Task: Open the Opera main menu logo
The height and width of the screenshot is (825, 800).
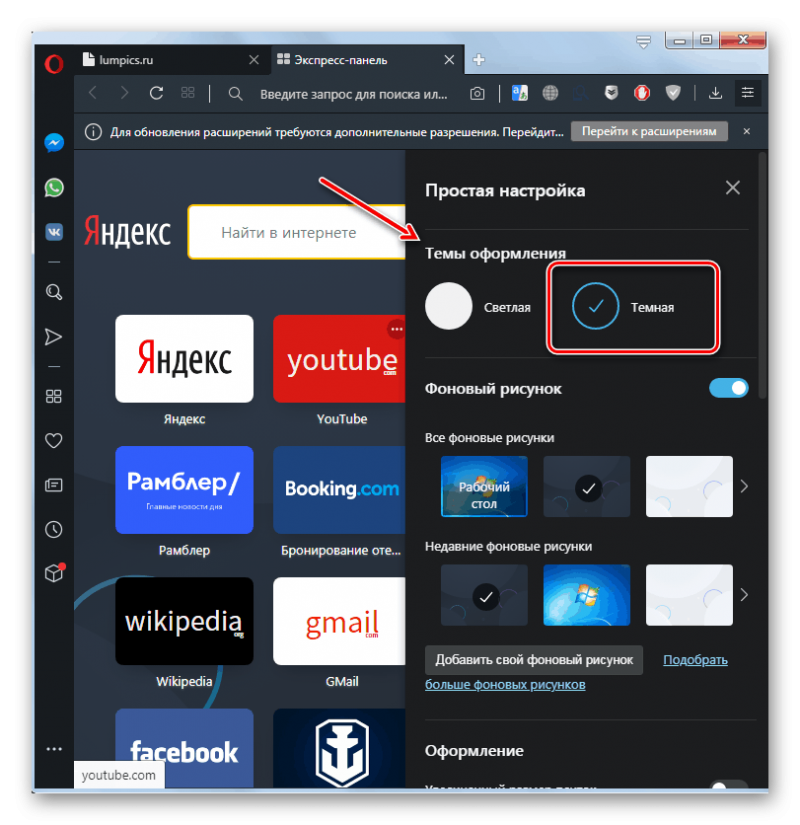Action: pyautogui.click(x=54, y=64)
